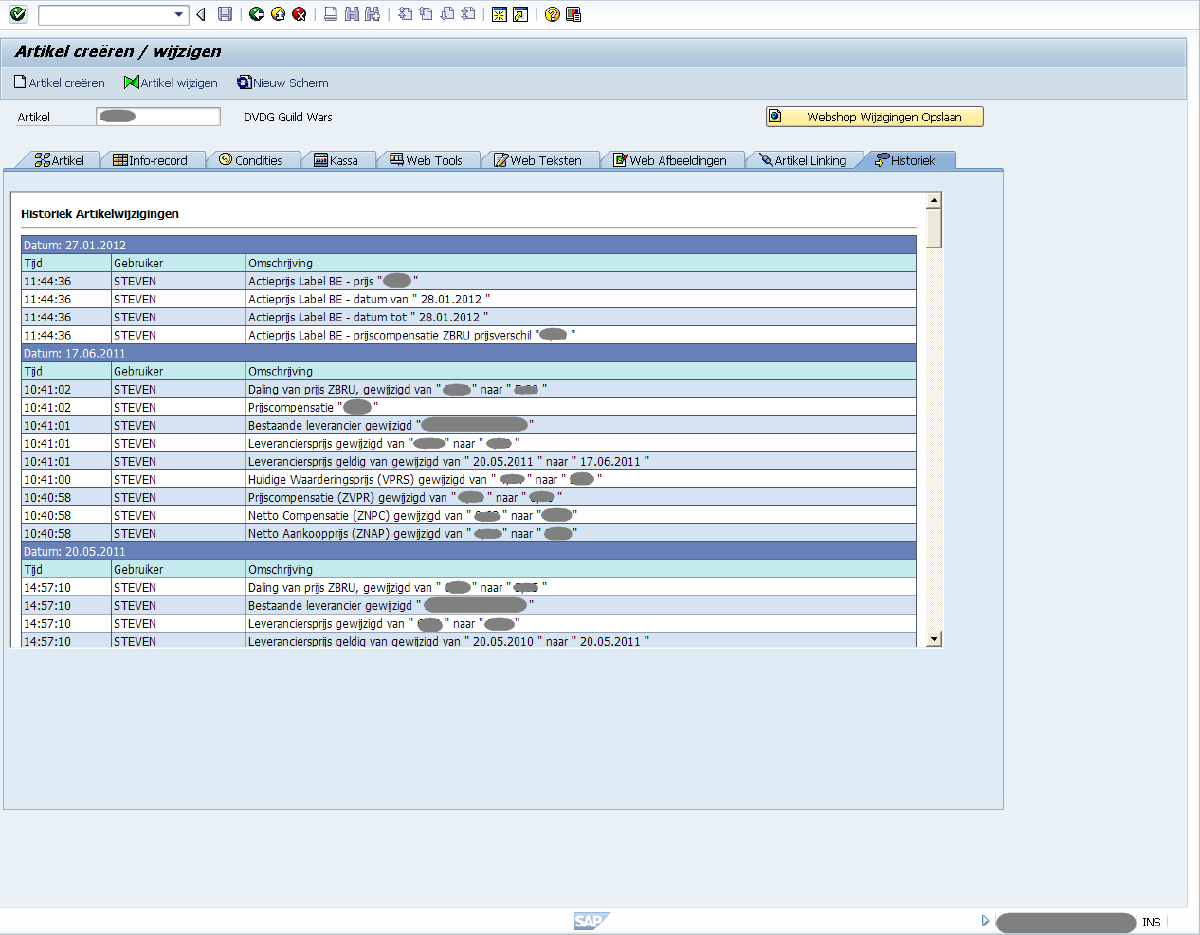Viewport: 1200px width, 935px height.
Task: Click the red Cancel icon
Action: click(298, 14)
